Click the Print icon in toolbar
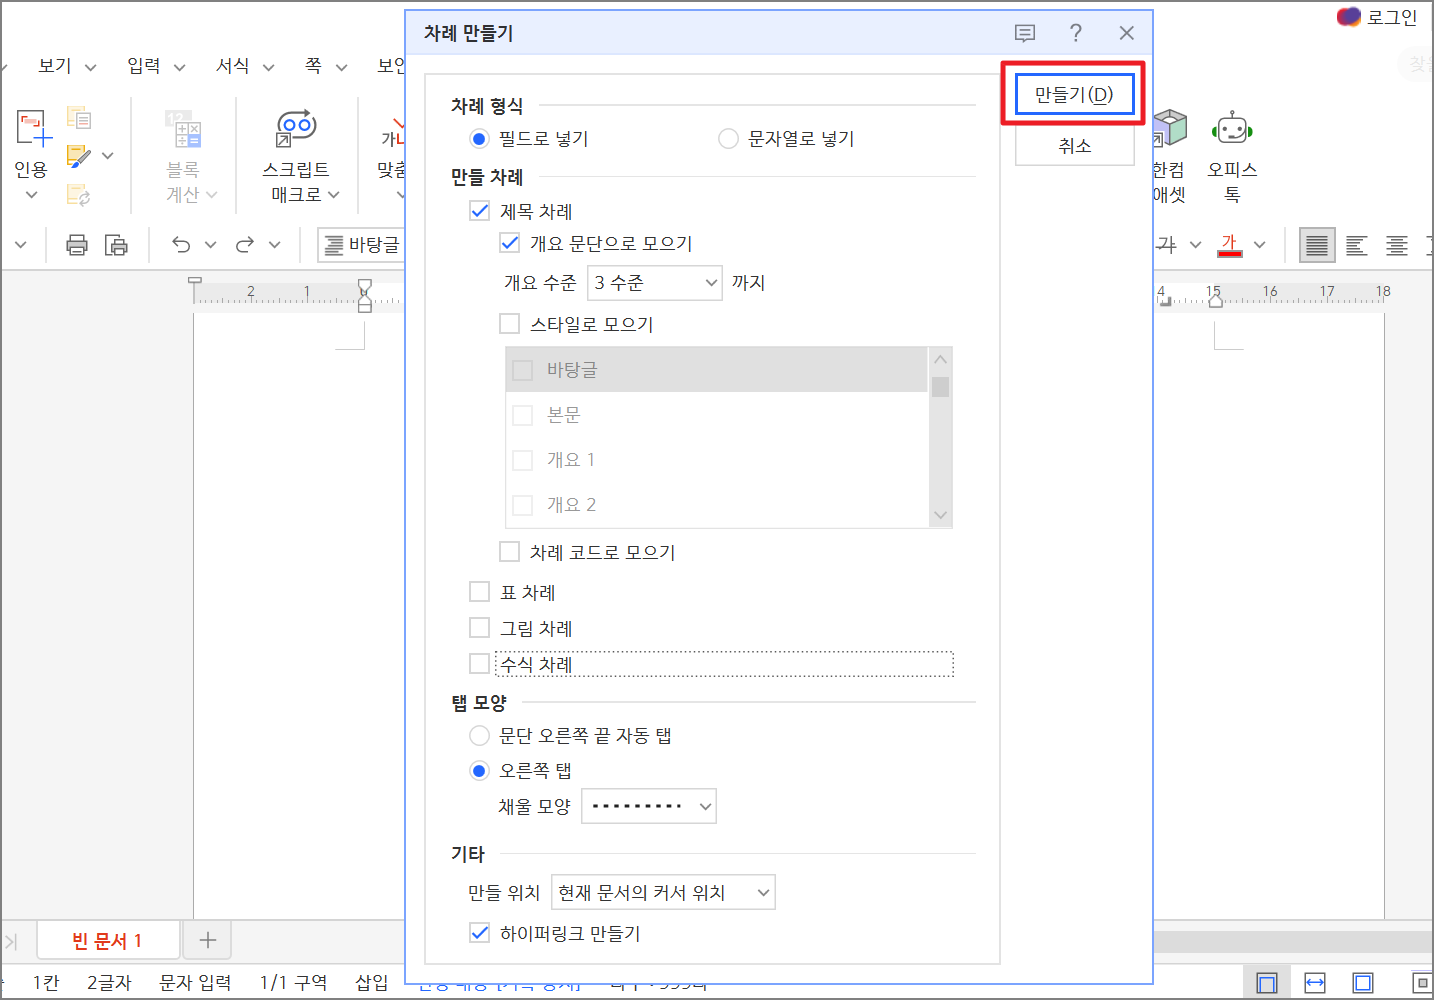Viewport: 1434px width, 1000px height. tap(77, 244)
